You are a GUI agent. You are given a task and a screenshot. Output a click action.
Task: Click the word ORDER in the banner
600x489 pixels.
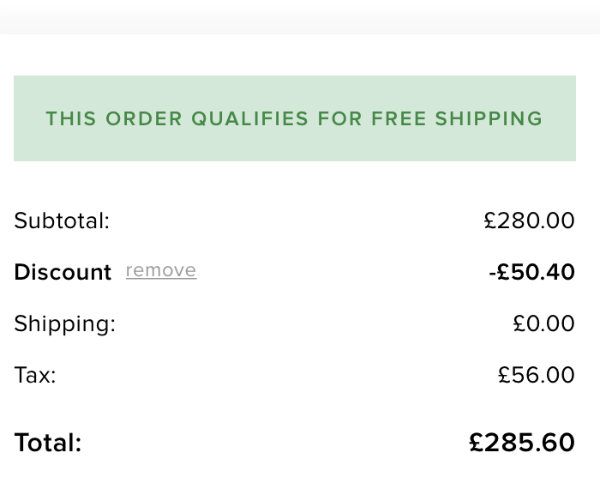tap(144, 119)
